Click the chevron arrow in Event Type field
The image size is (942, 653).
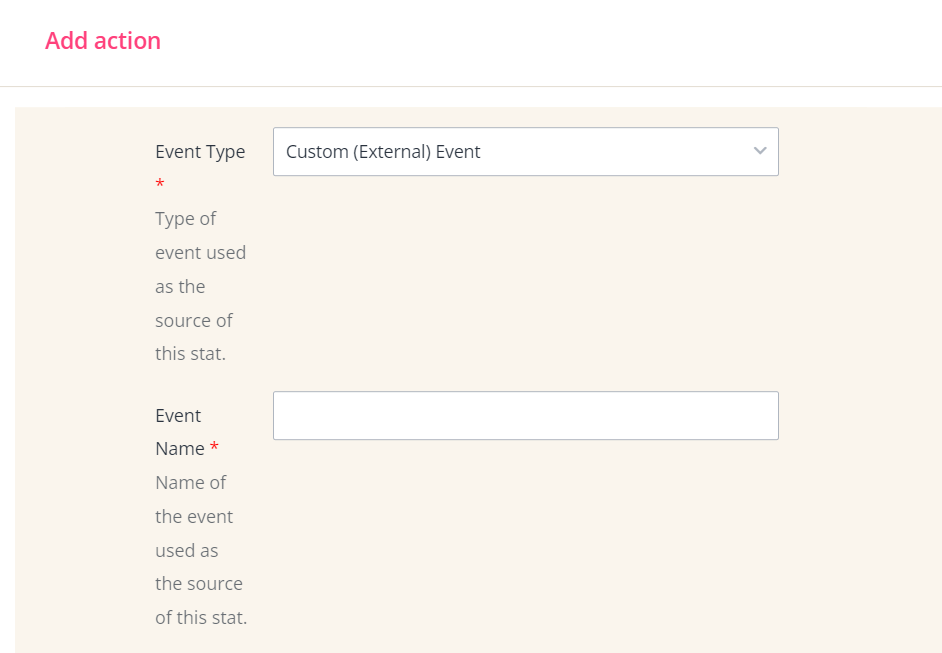[760, 151]
